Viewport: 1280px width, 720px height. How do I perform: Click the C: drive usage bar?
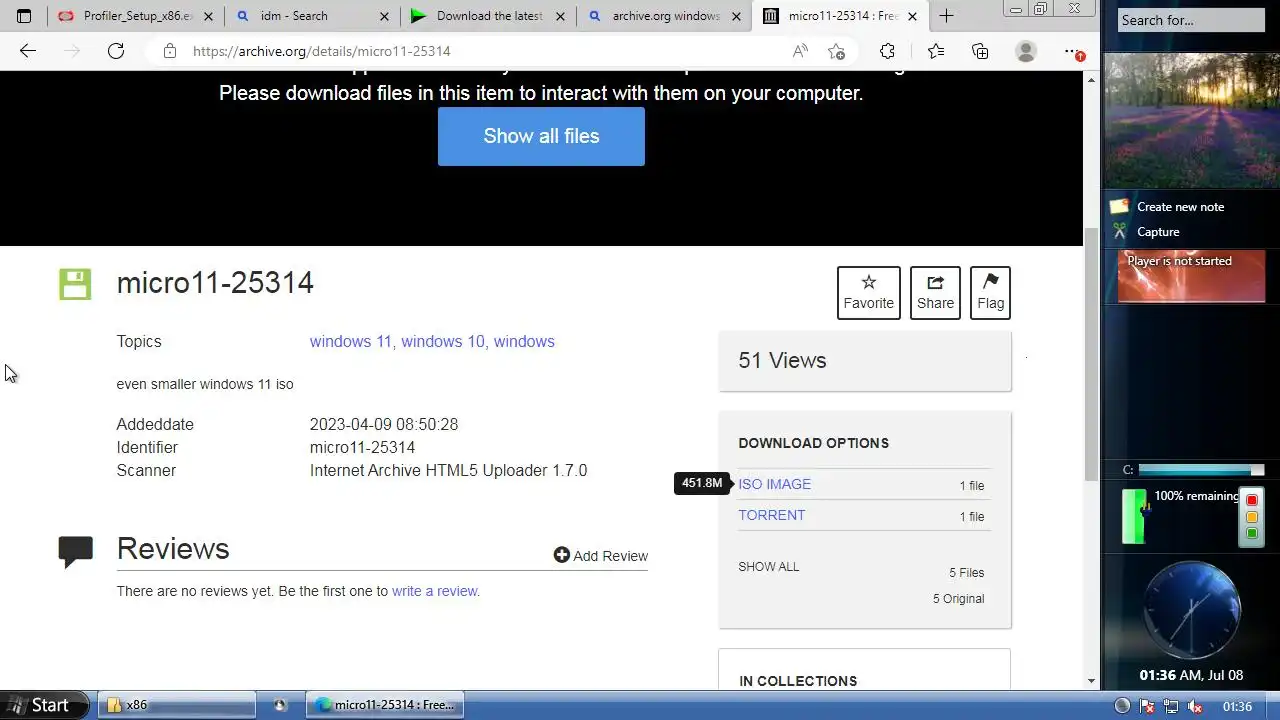(x=1200, y=470)
